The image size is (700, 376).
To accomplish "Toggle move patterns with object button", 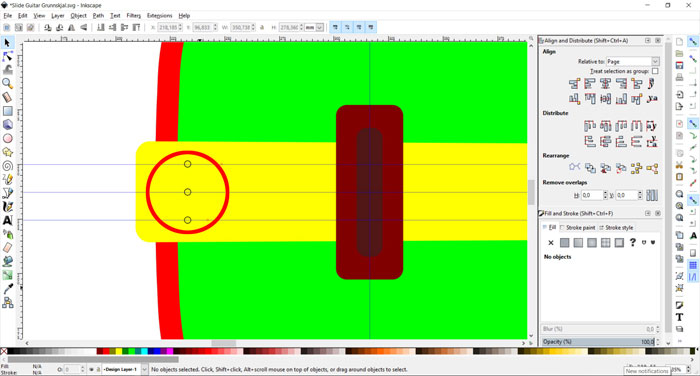I will (371, 28).
